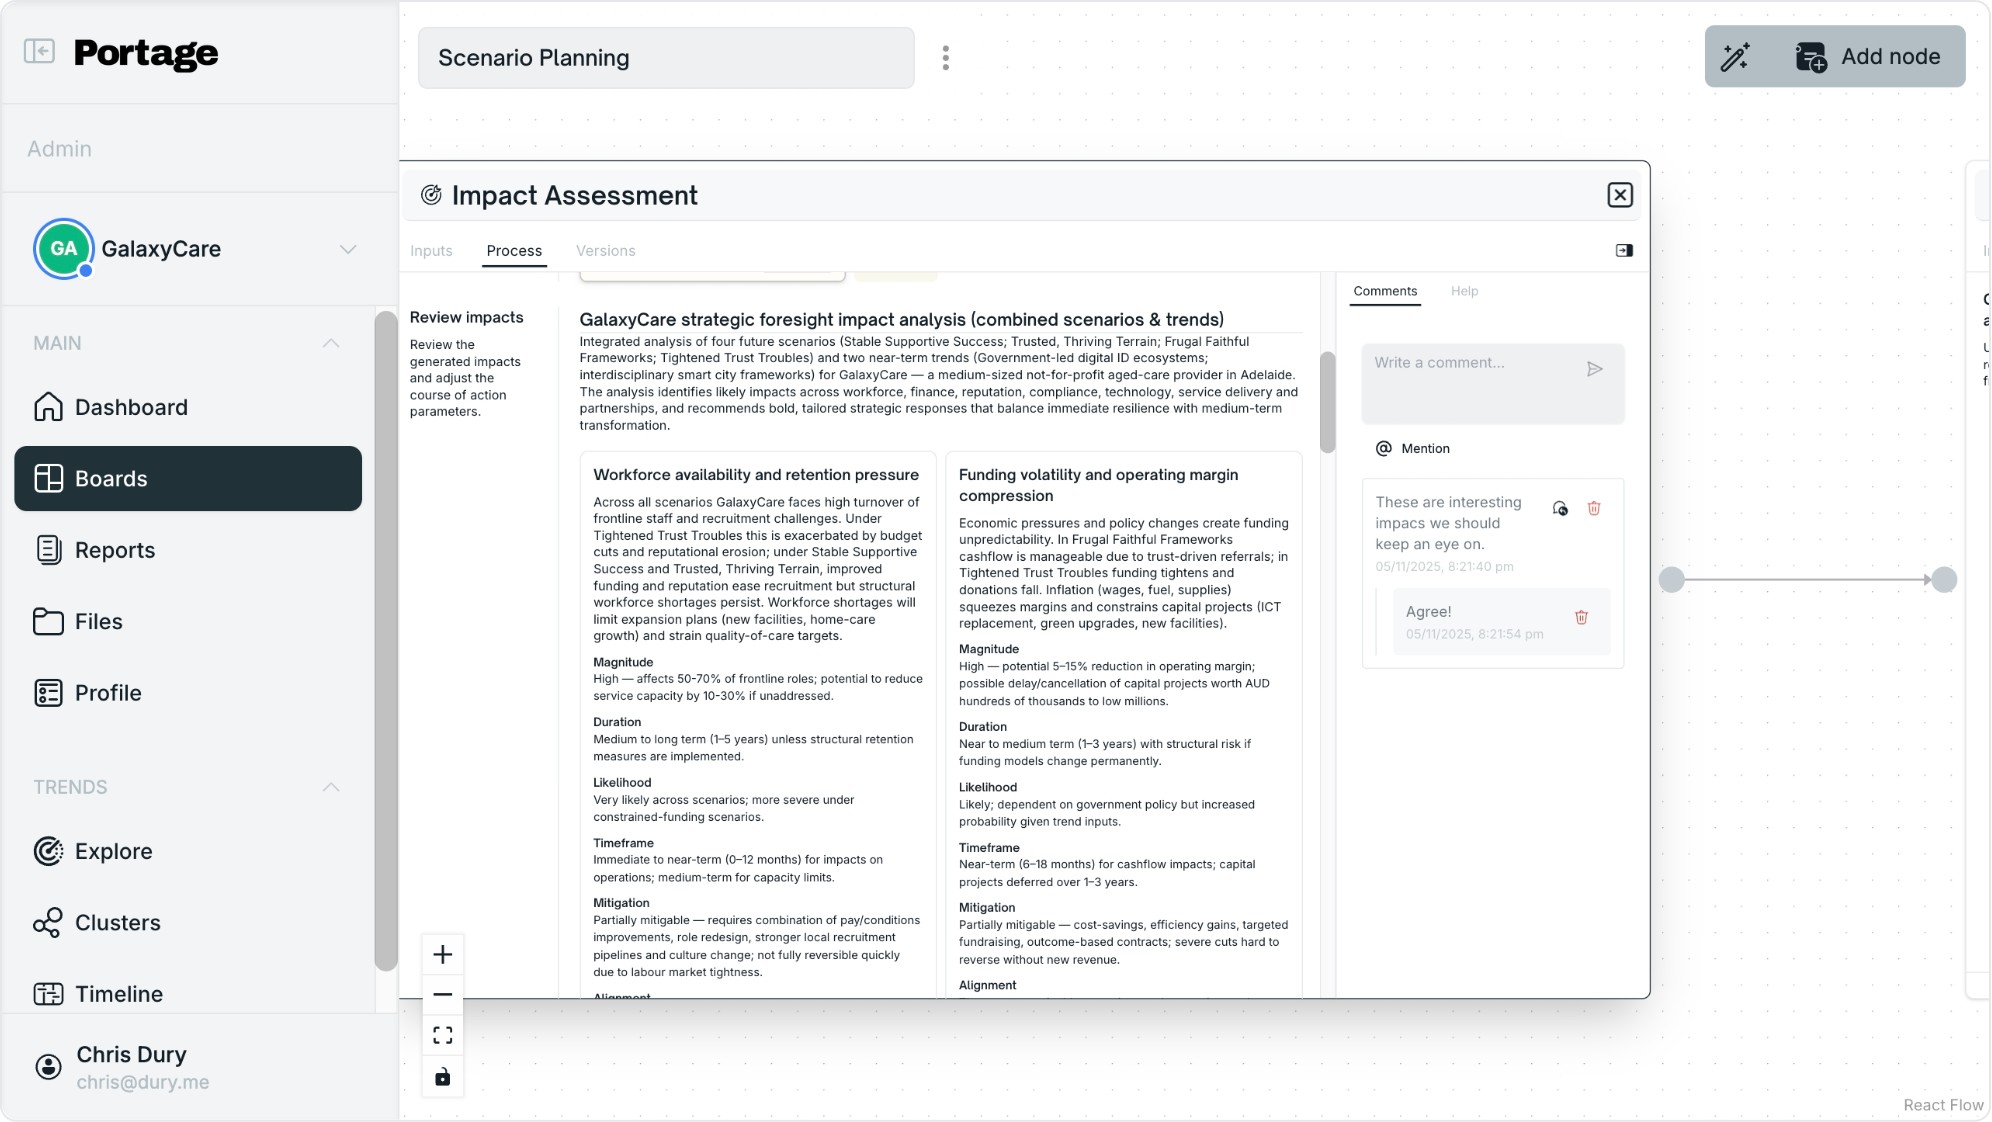Collapse the TRENDS sidebar section

pos(331,787)
